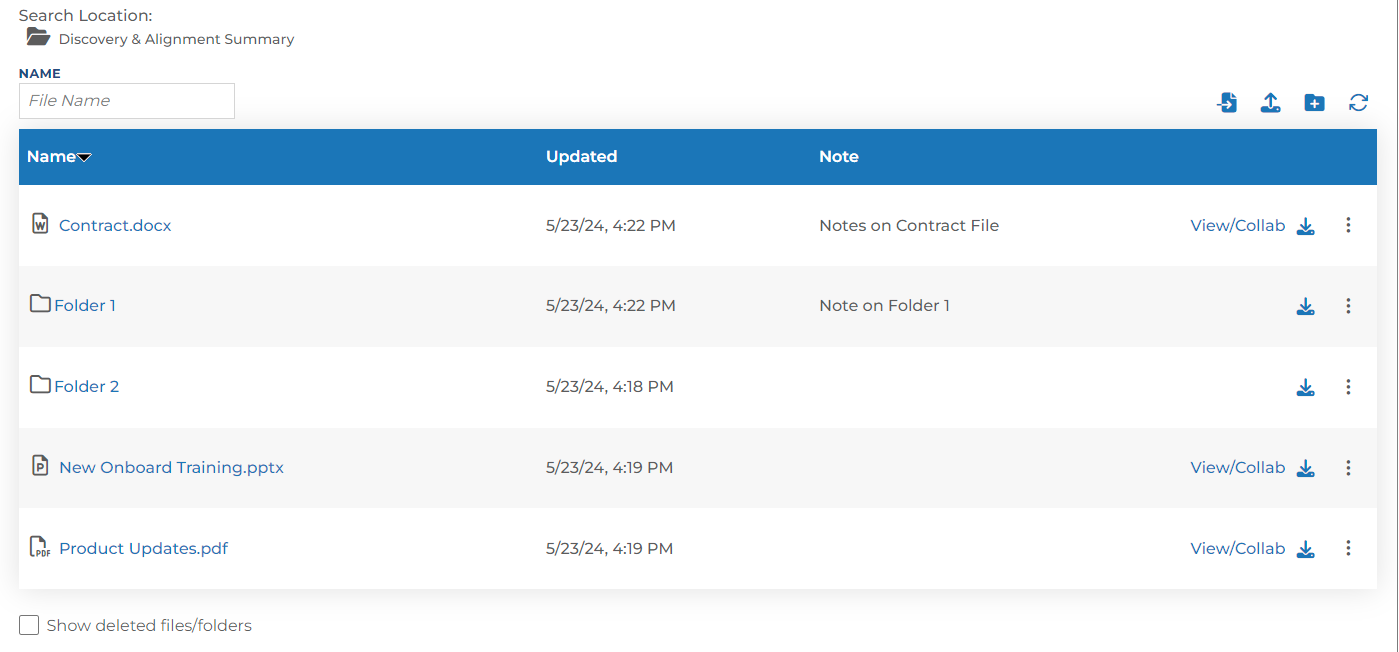
Task: Click the import file icon
Action: click(x=1227, y=102)
